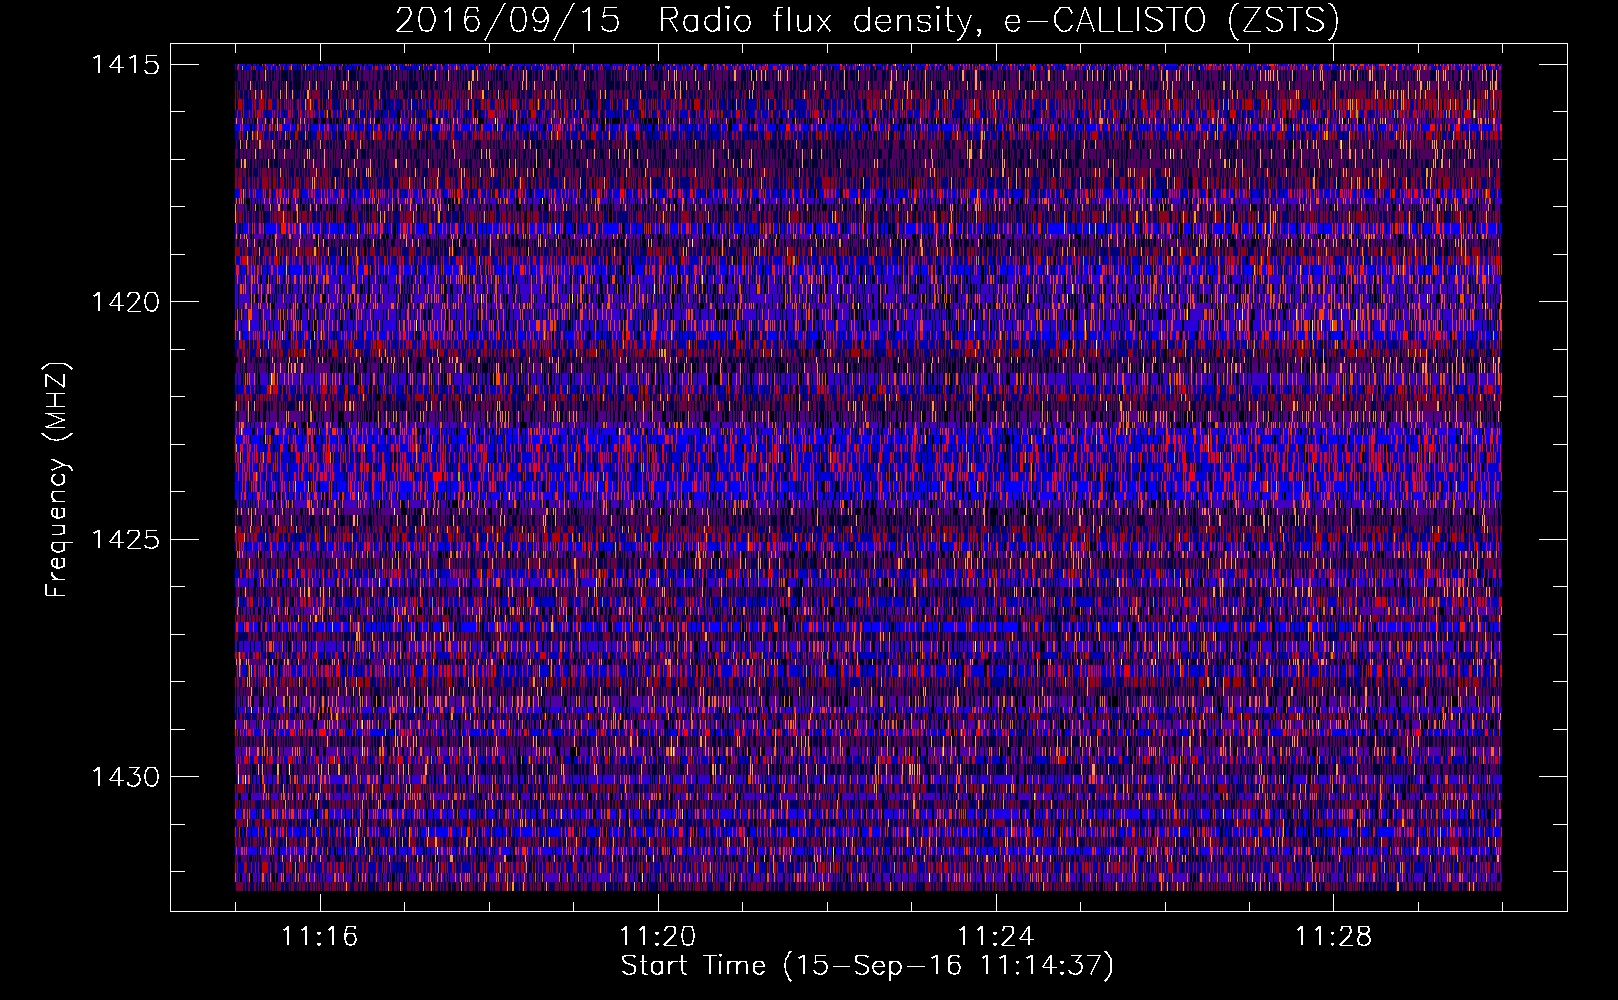Select the 1420 frequency tick label

(125, 302)
